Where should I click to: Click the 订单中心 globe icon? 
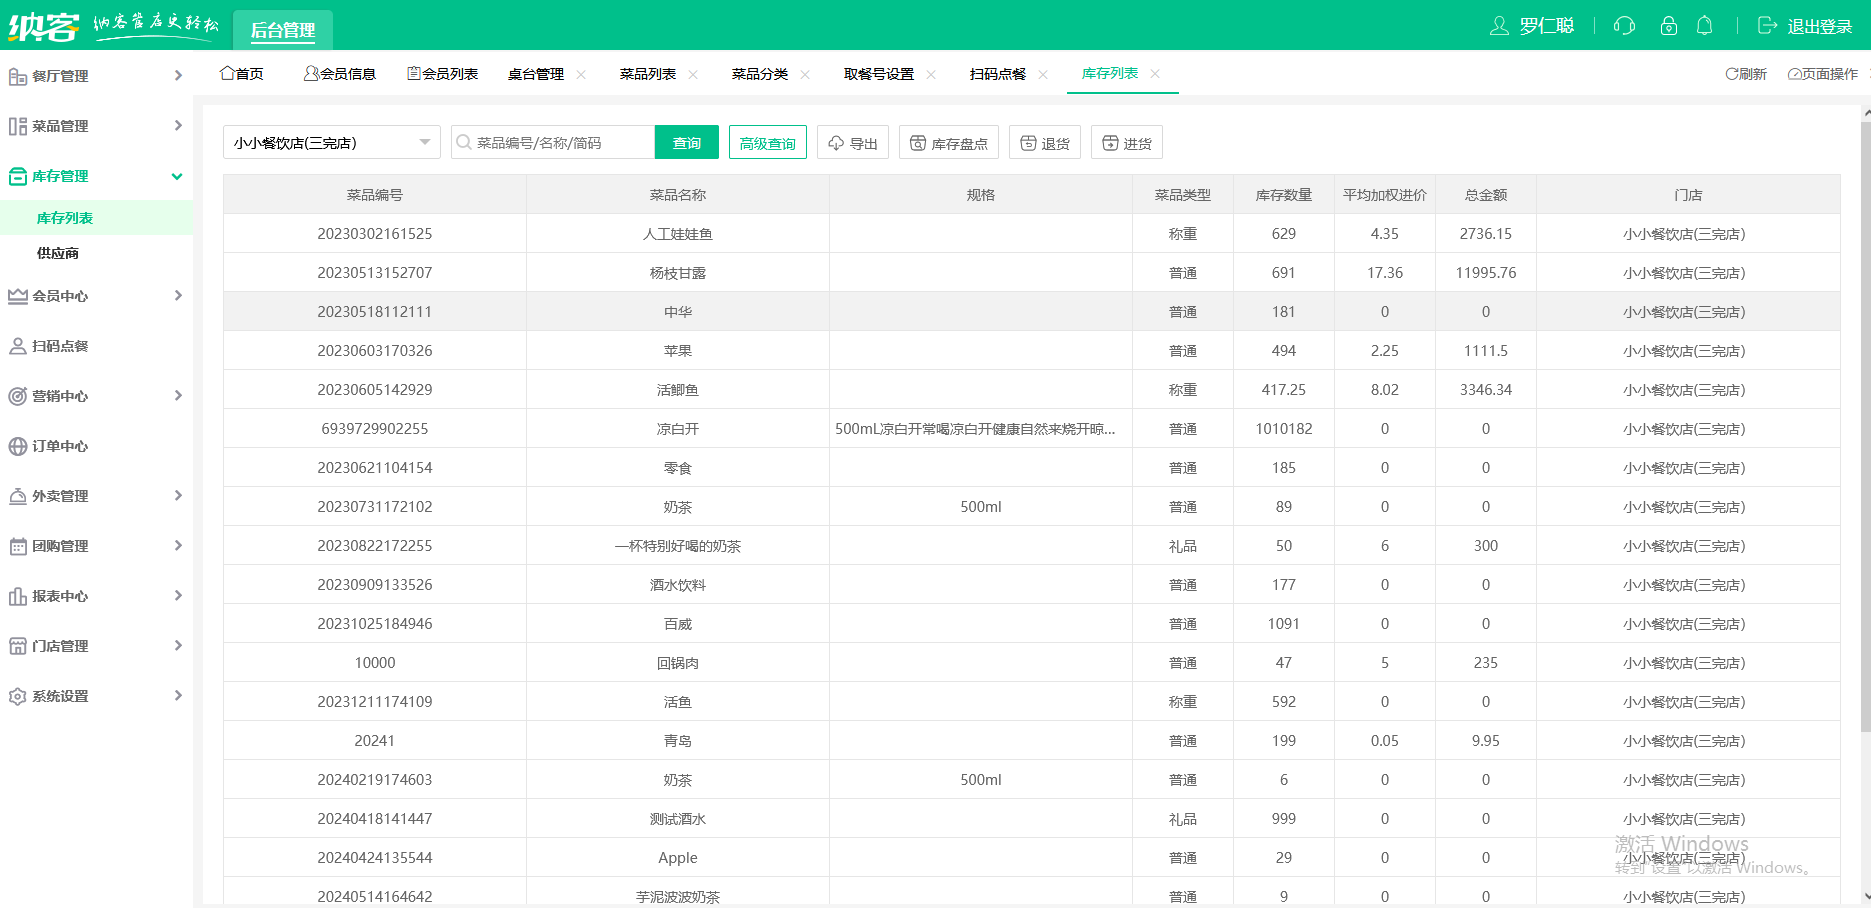(x=18, y=446)
